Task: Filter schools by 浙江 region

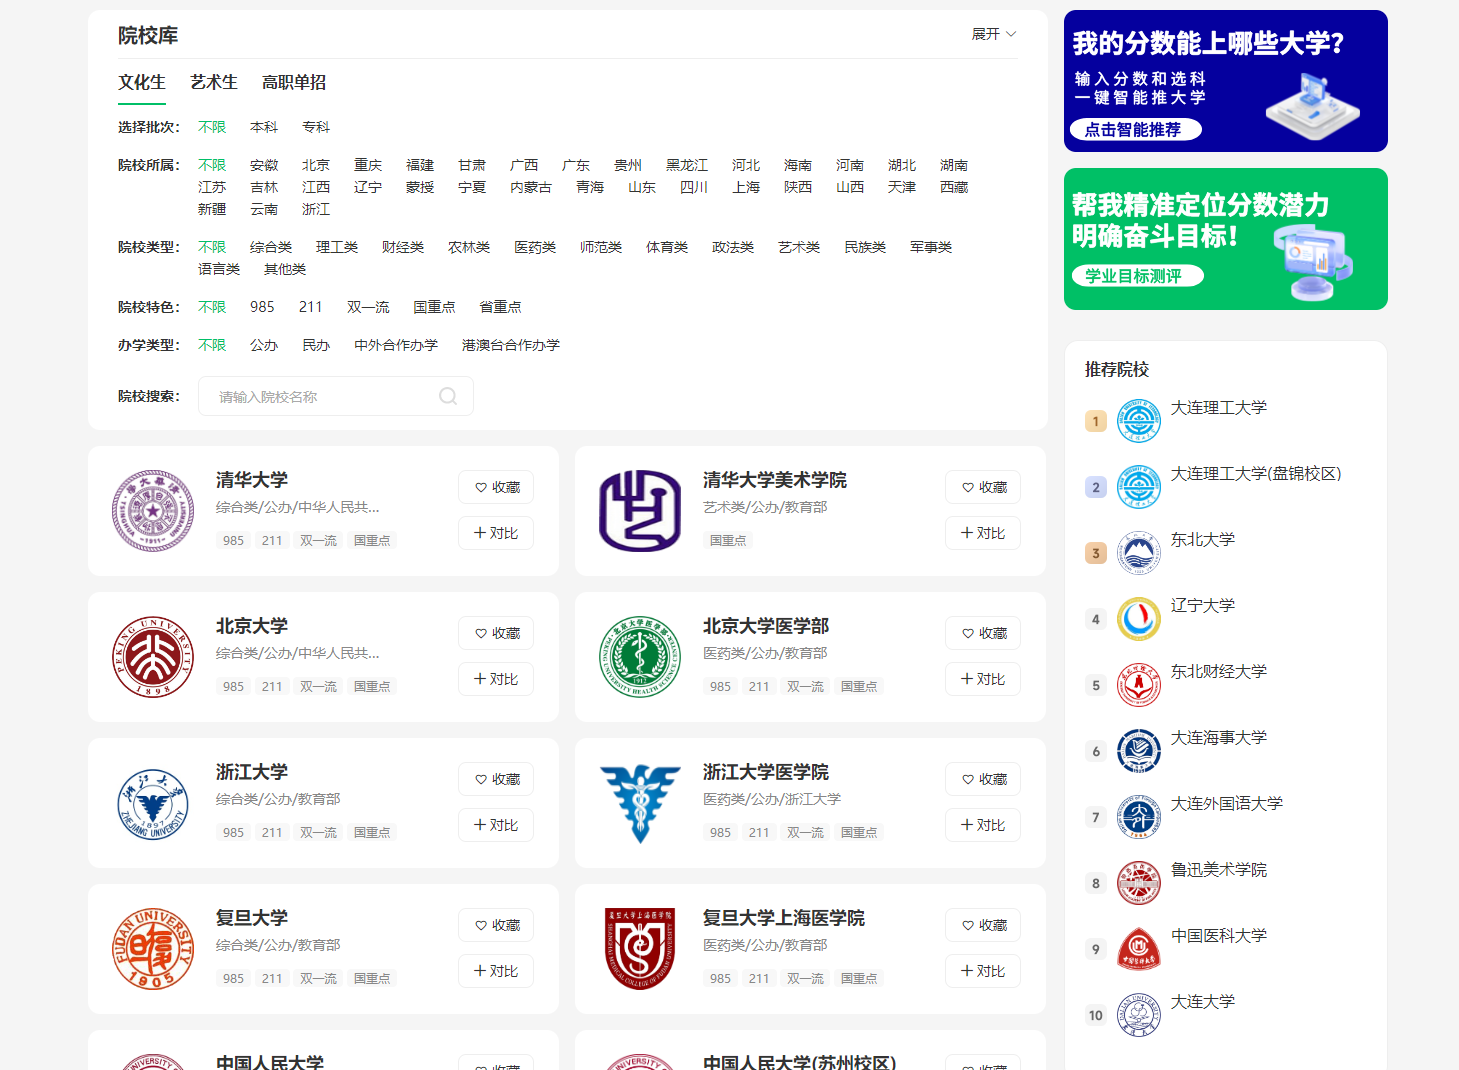Action: pos(316,209)
